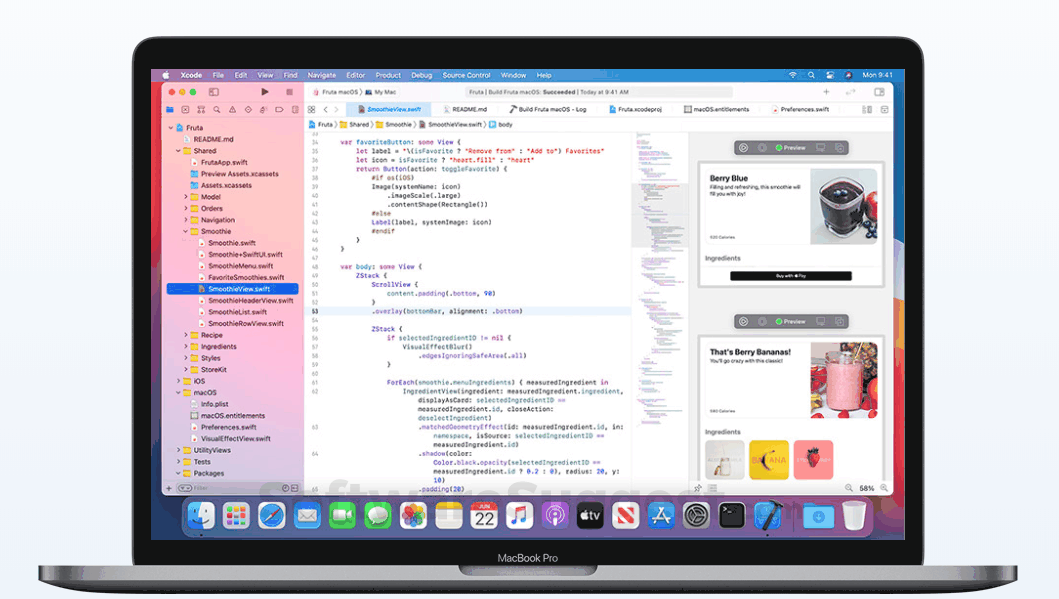Expand the Recipe folder

coord(186,335)
